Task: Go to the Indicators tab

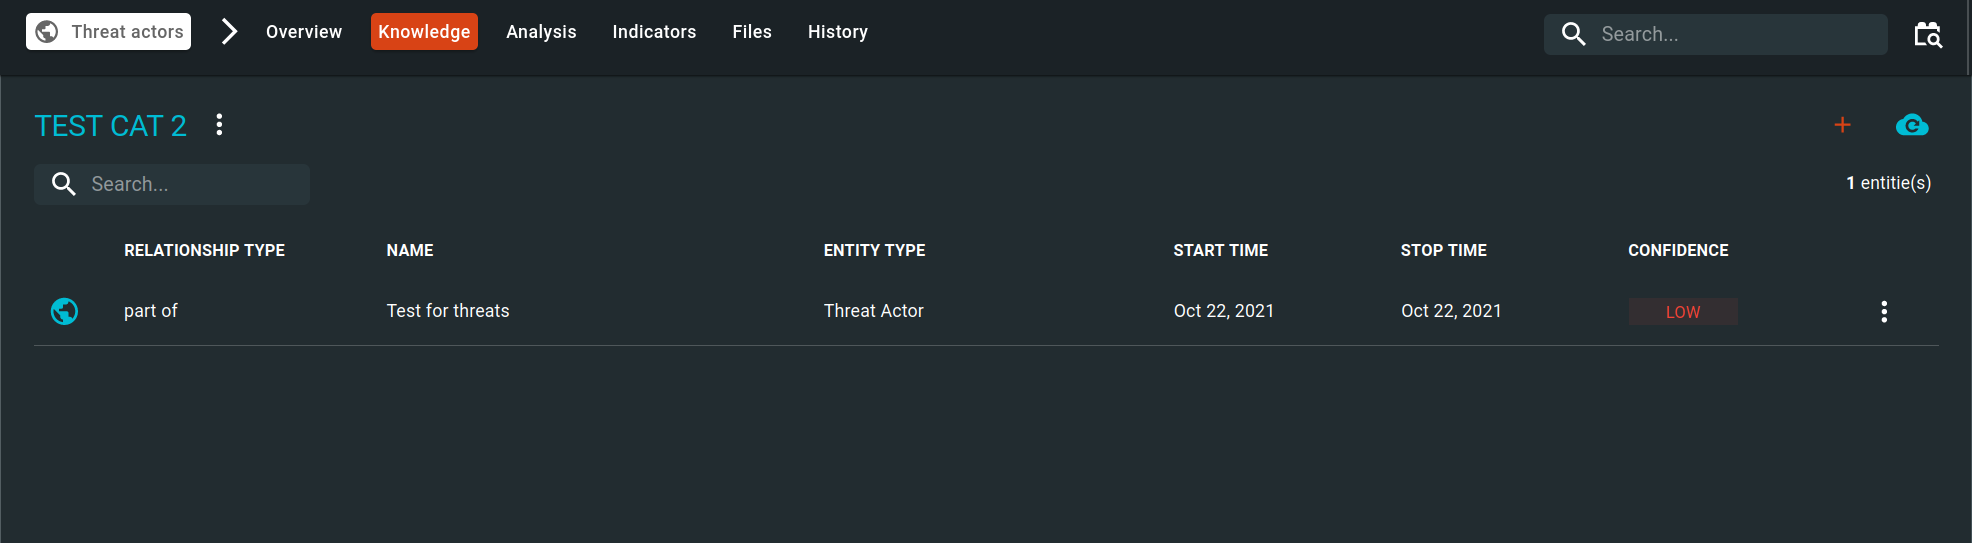Action: pos(654,32)
